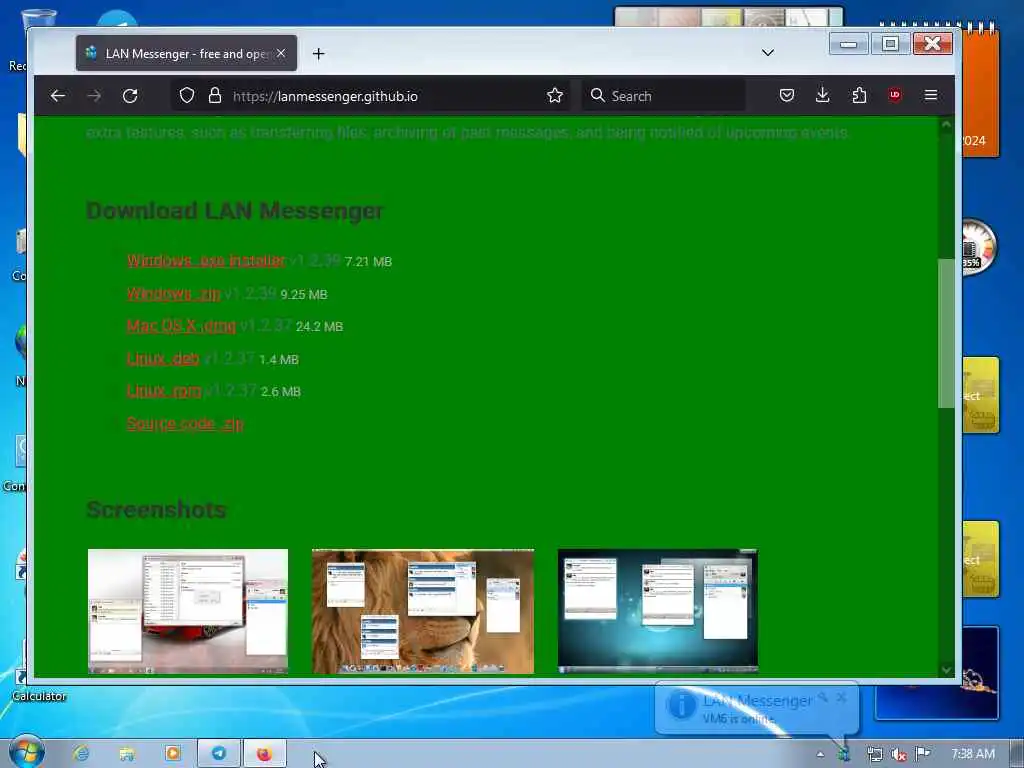Download the Windows .zip package
Viewport: 1024px width, 768px height.
pyautogui.click(x=173, y=293)
